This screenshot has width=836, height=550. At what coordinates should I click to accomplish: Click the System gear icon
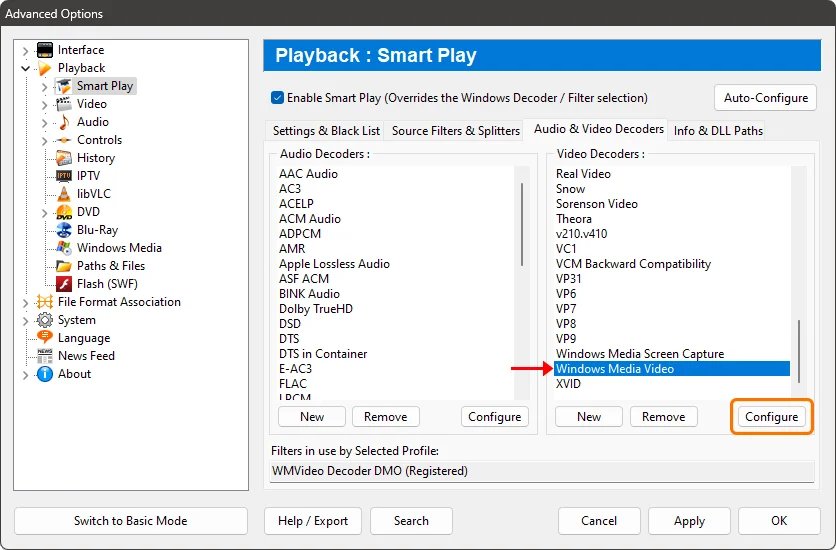[45, 320]
